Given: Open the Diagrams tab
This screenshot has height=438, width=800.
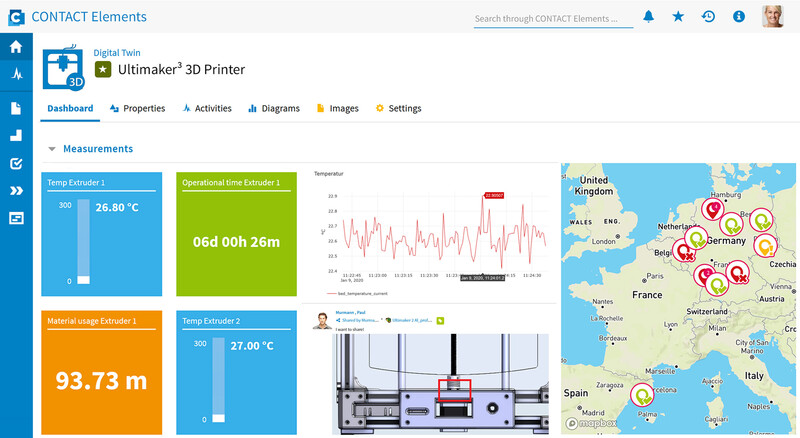Looking at the screenshot, I should (x=274, y=108).
